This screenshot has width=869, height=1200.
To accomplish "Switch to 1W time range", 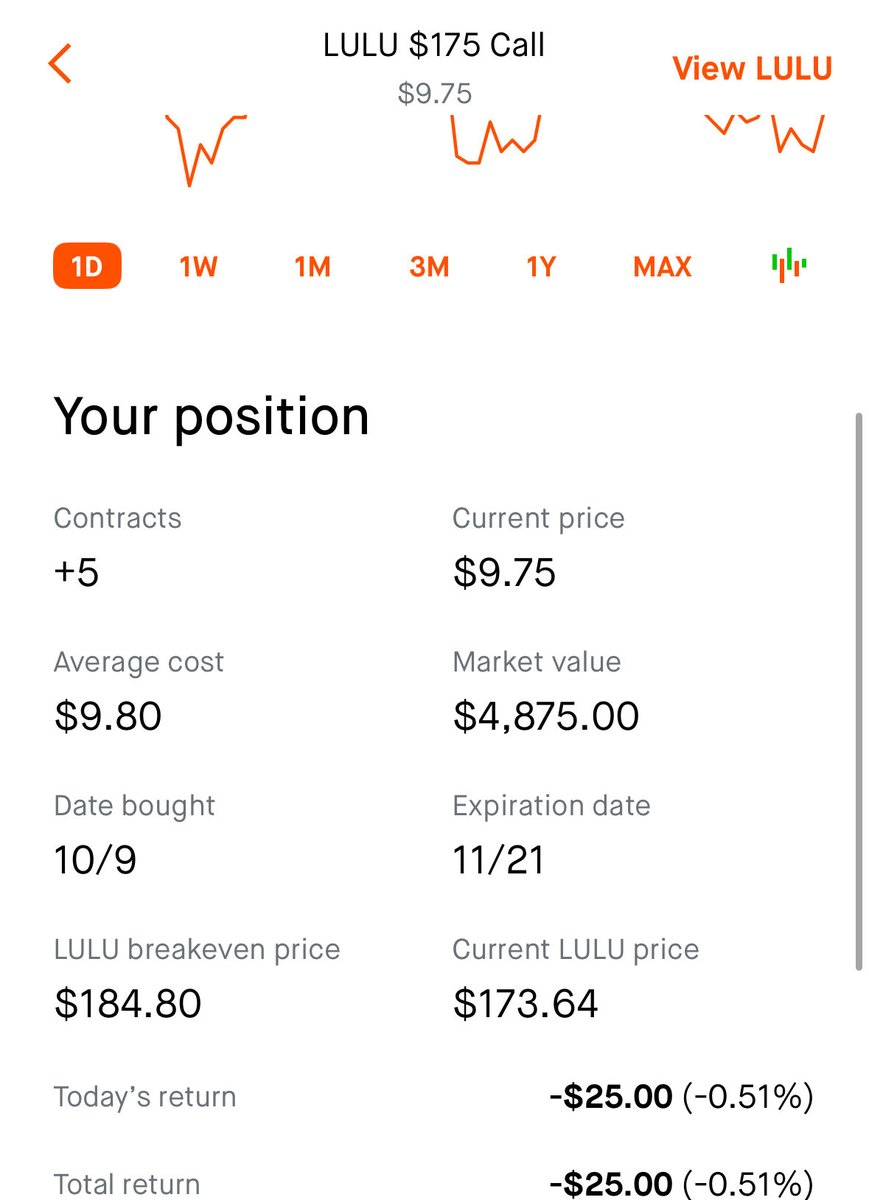I will 198,267.
